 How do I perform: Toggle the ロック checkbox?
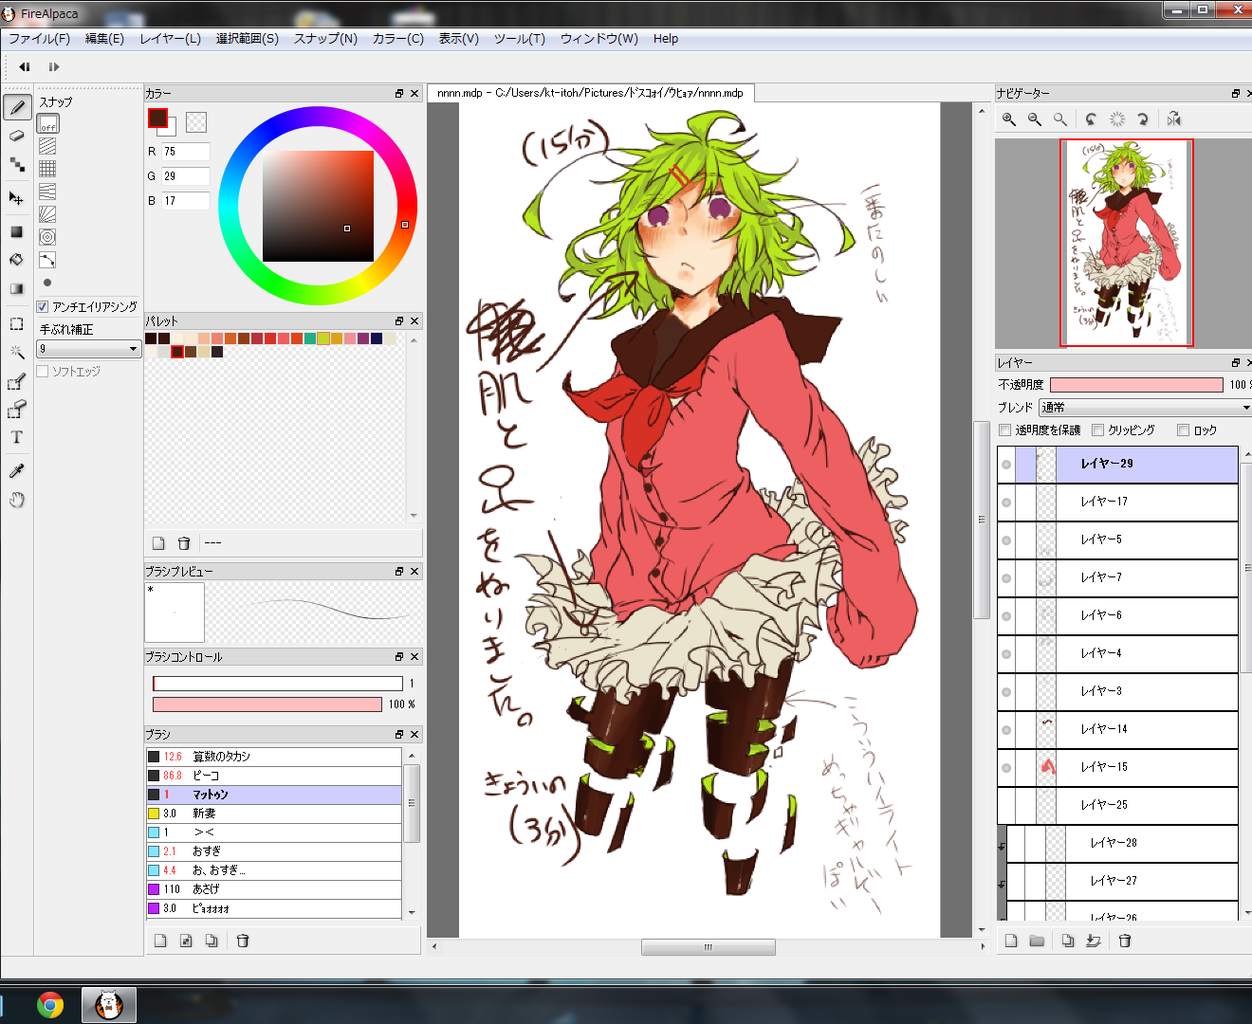coord(1183,430)
